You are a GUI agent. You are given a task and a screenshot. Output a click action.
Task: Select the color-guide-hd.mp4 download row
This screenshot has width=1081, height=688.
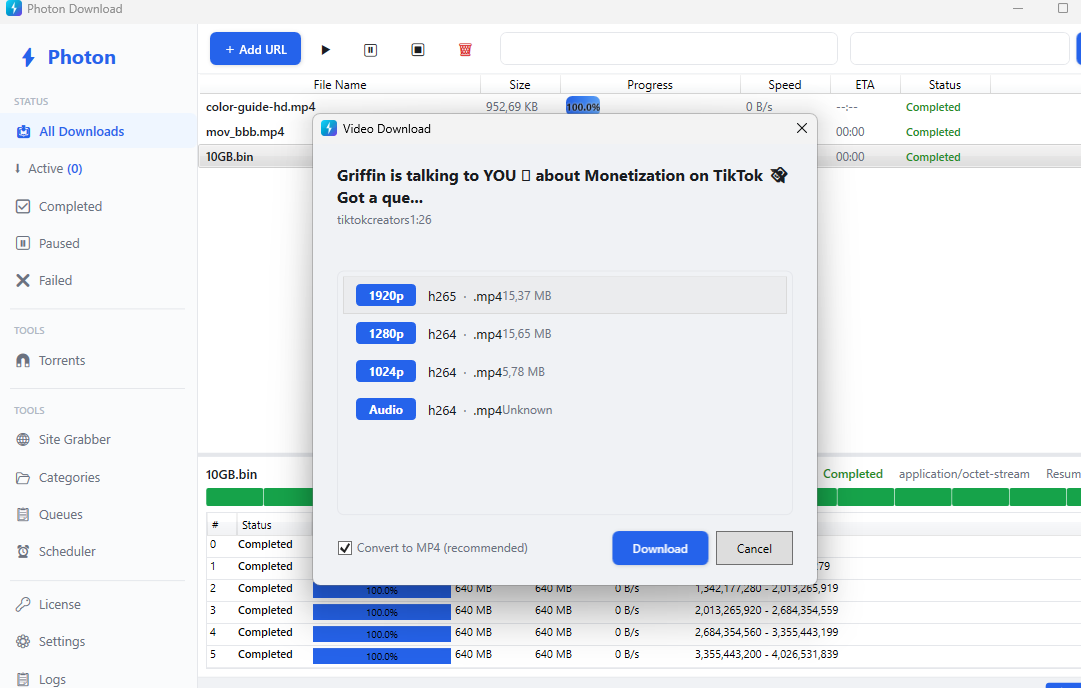tap(640, 107)
